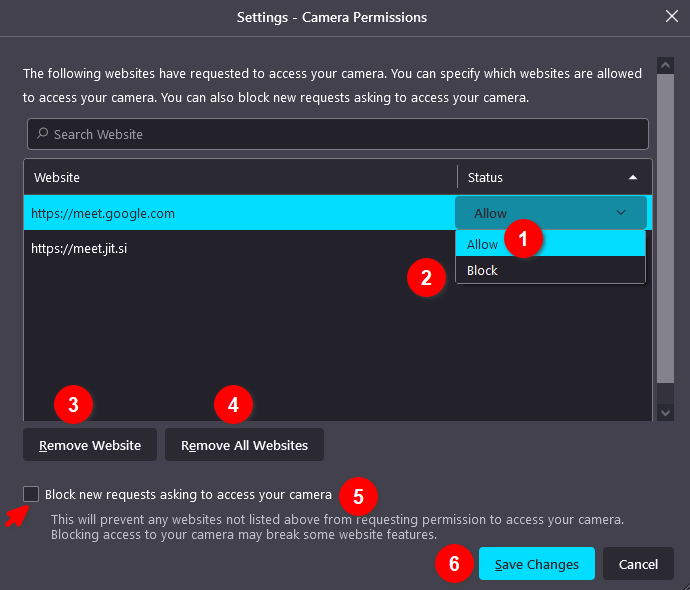Click the scrollbar down arrow
The width and height of the screenshot is (690, 590).
tap(665, 413)
